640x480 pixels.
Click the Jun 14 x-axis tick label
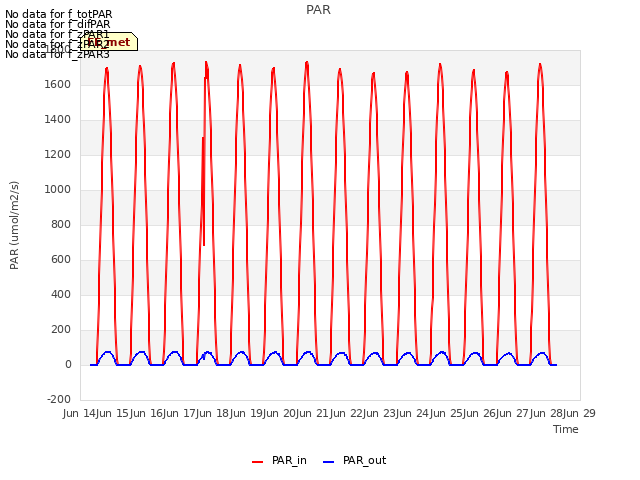[80, 413]
